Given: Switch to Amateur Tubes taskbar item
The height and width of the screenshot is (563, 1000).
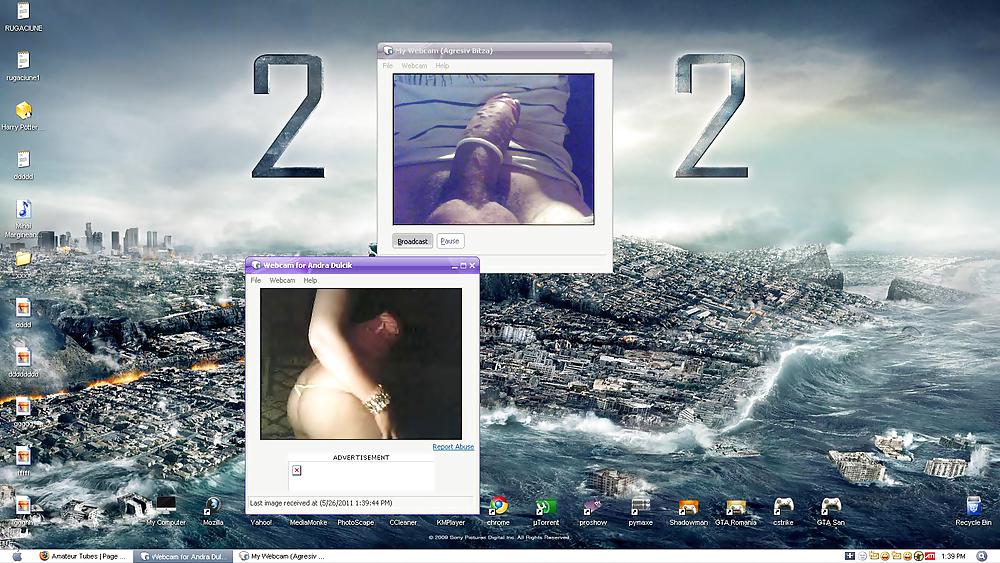Looking at the screenshot, I should tap(83, 556).
